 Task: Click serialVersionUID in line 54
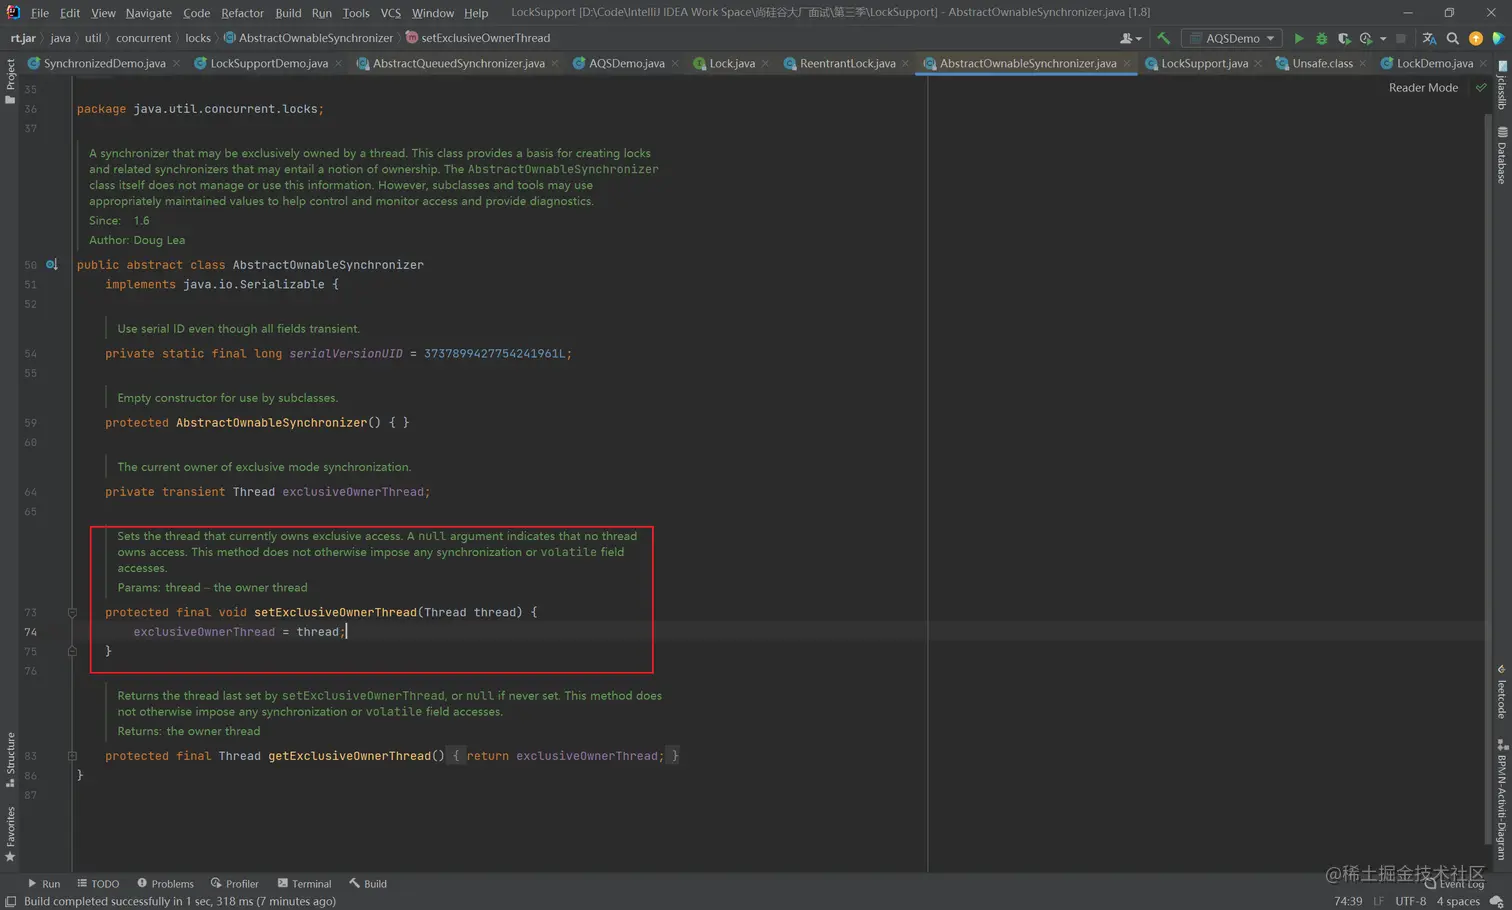346,354
